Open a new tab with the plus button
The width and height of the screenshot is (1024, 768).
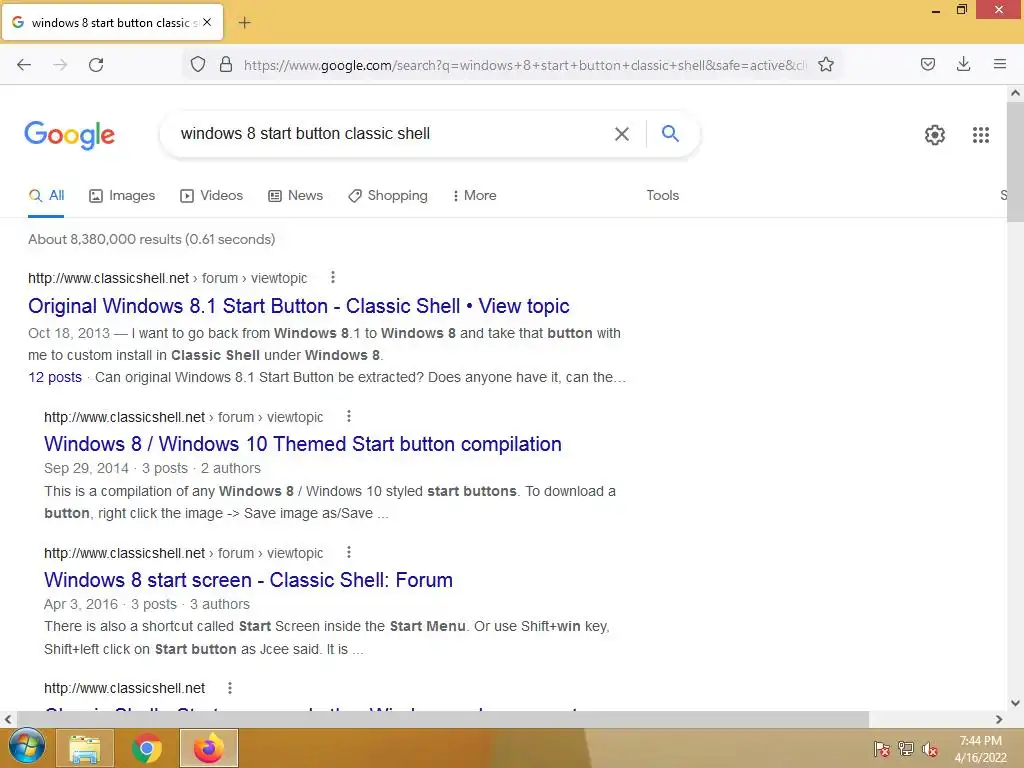point(244,23)
